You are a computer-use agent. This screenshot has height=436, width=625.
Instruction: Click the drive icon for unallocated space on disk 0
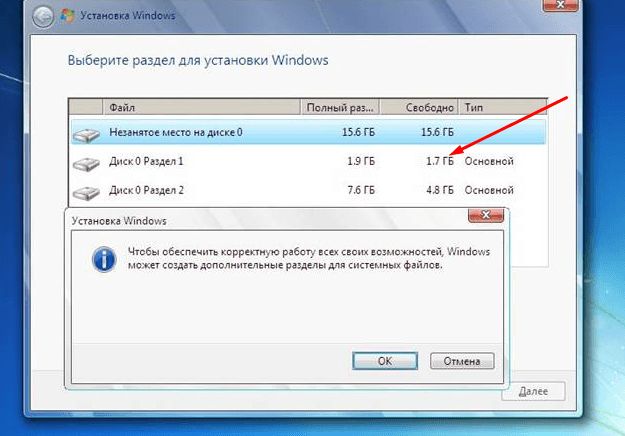pos(86,135)
